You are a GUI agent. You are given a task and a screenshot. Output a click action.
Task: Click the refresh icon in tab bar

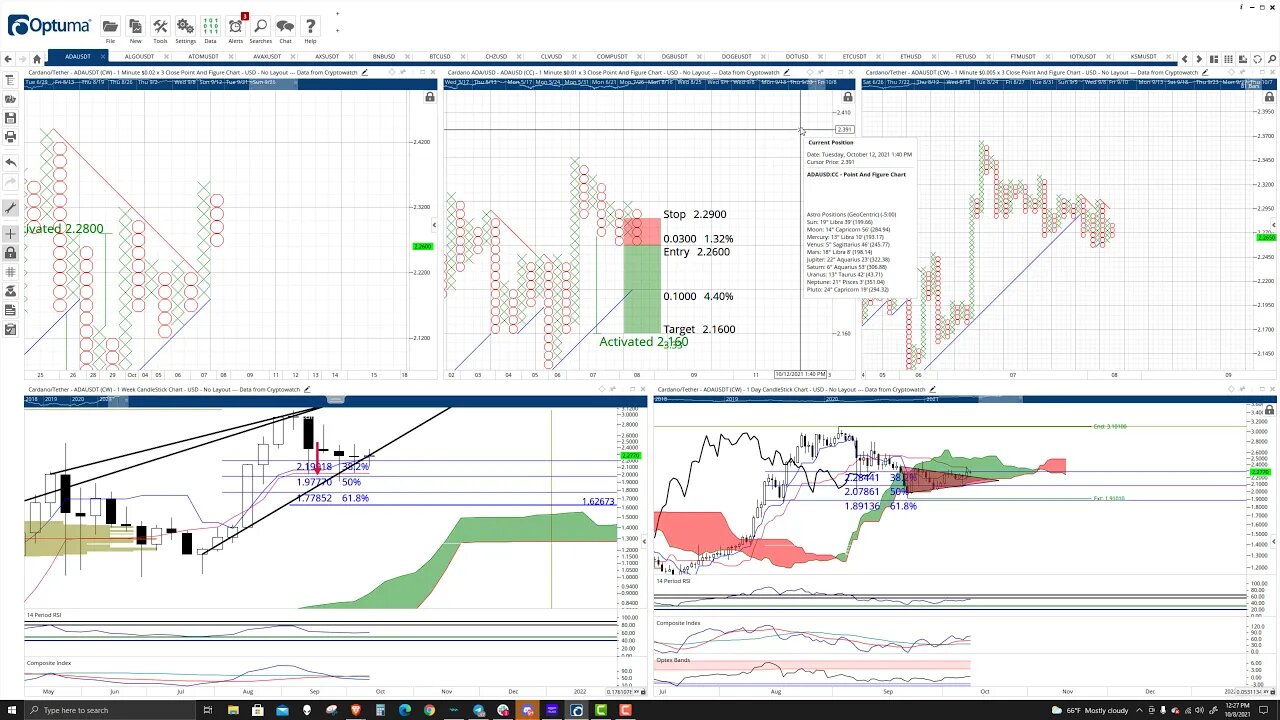pyautogui.click(x=1256, y=59)
